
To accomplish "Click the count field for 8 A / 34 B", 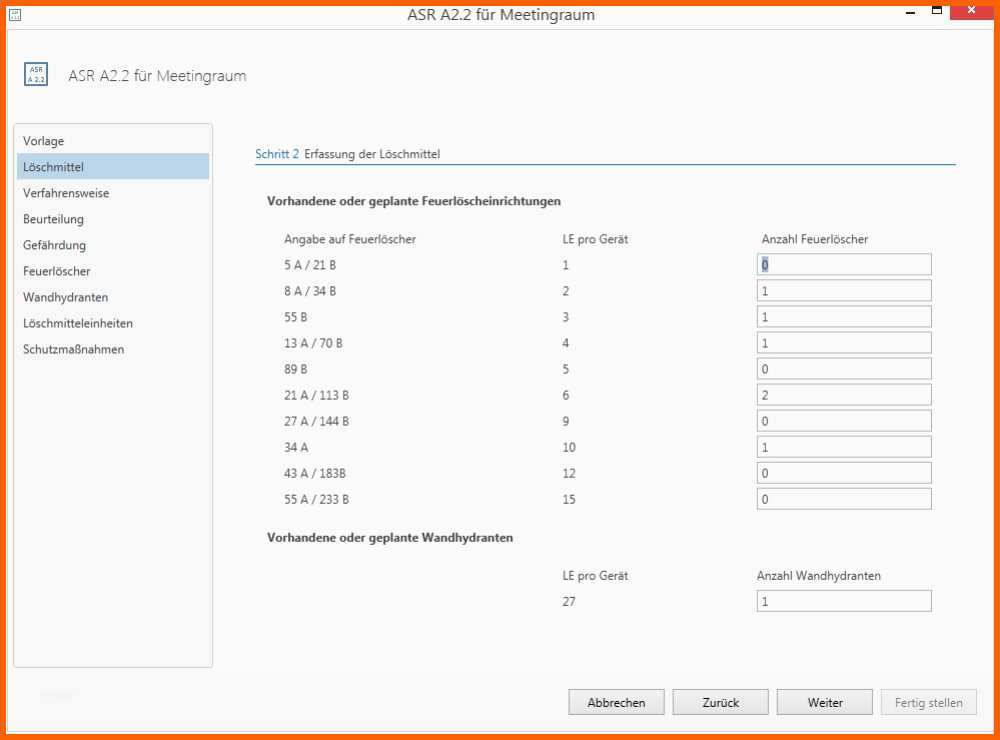I will tap(844, 291).
